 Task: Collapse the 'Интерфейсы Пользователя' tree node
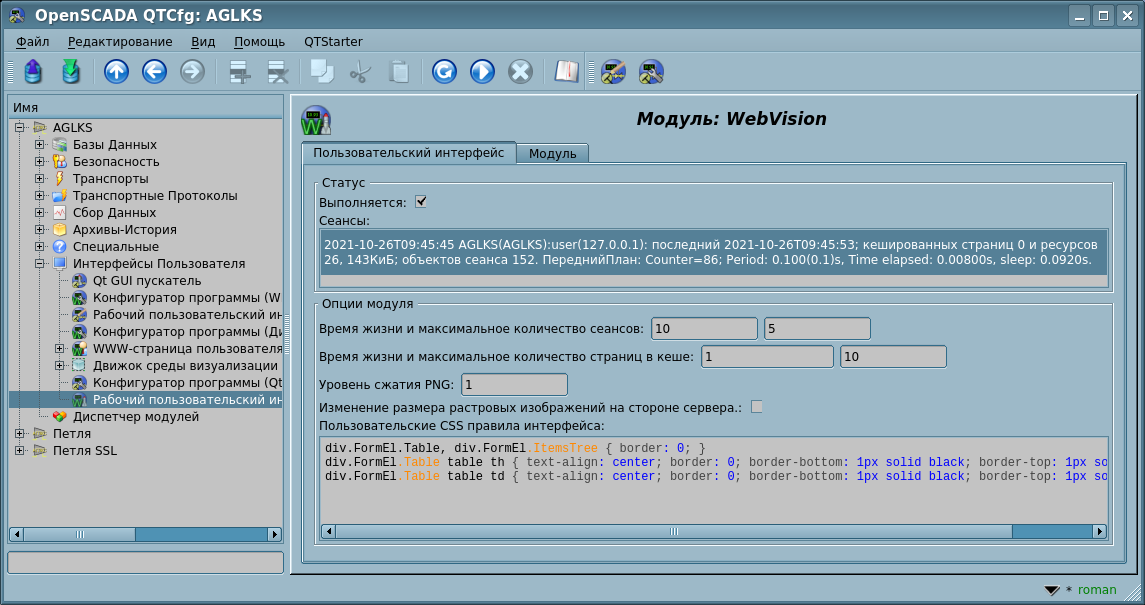pyautogui.click(x=40, y=264)
